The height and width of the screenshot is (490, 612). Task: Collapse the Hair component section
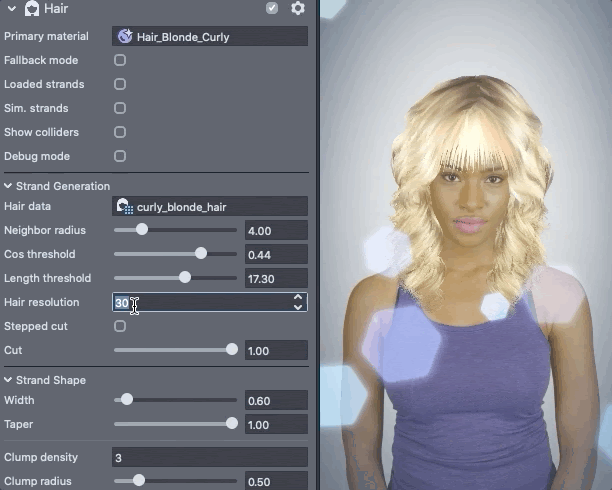[10, 9]
